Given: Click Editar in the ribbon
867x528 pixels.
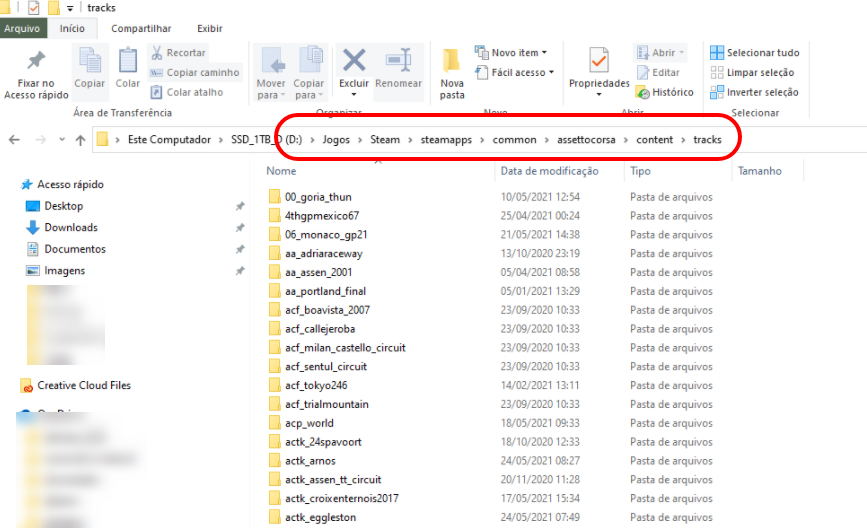Looking at the screenshot, I should (658, 72).
